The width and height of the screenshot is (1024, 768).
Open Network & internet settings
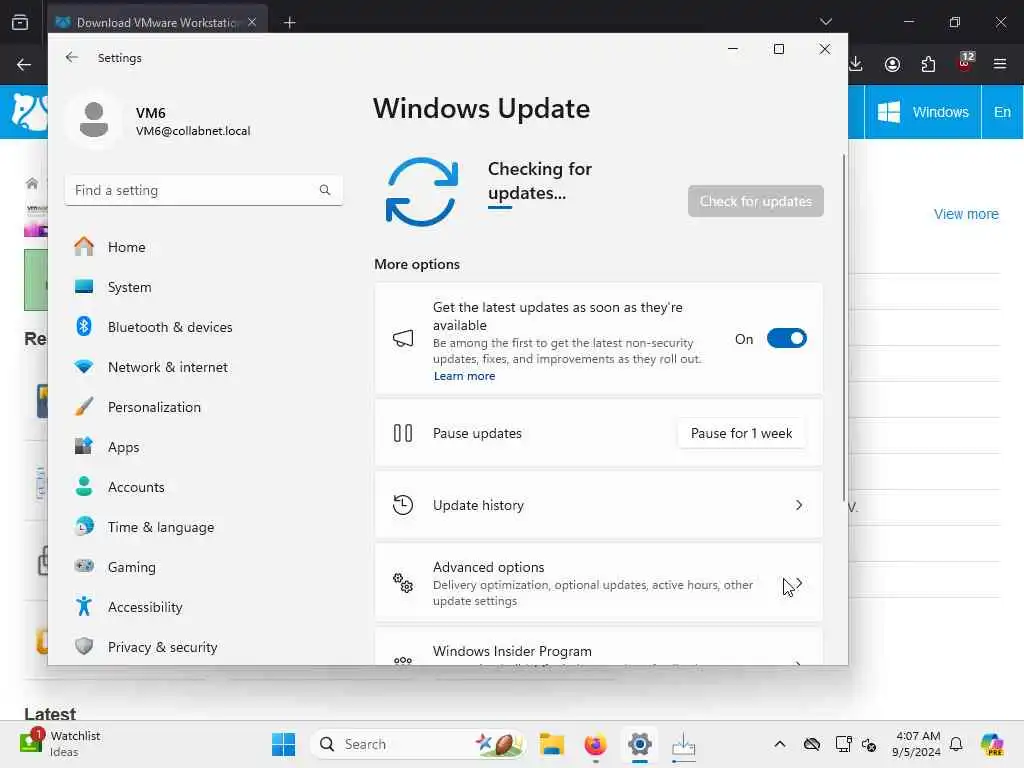pos(204,367)
